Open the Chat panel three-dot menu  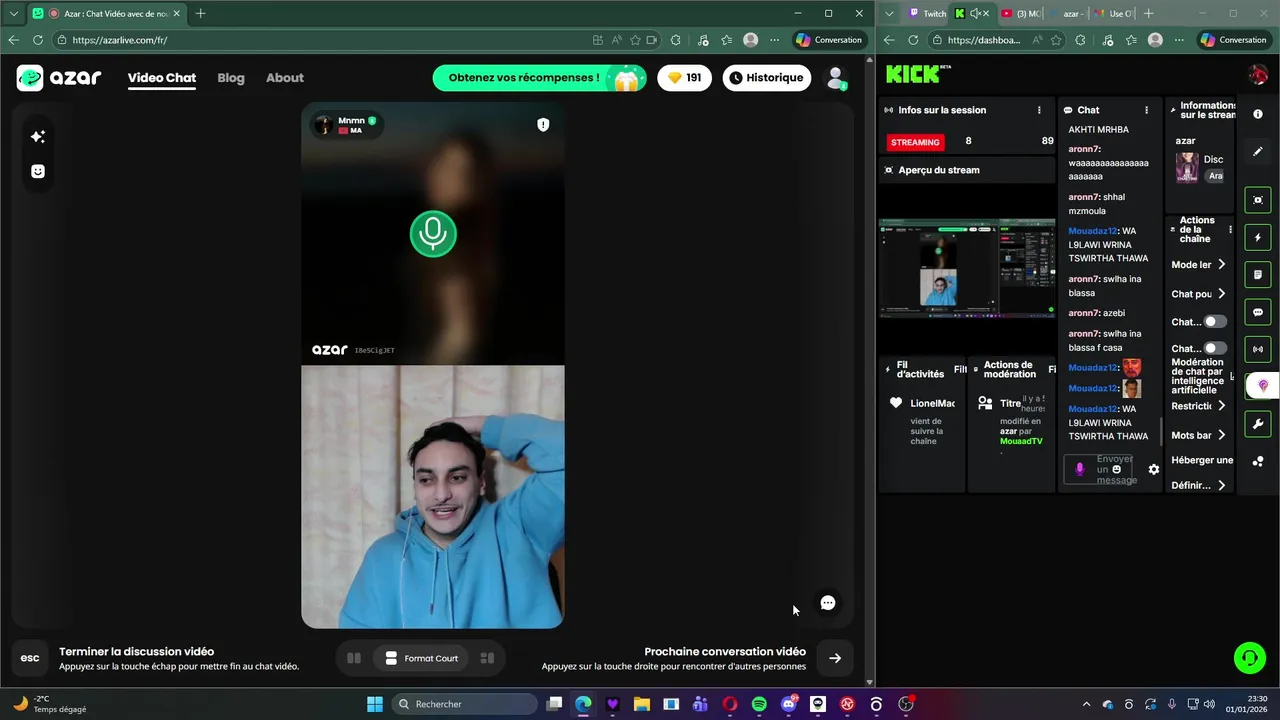click(x=1146, y=110)
